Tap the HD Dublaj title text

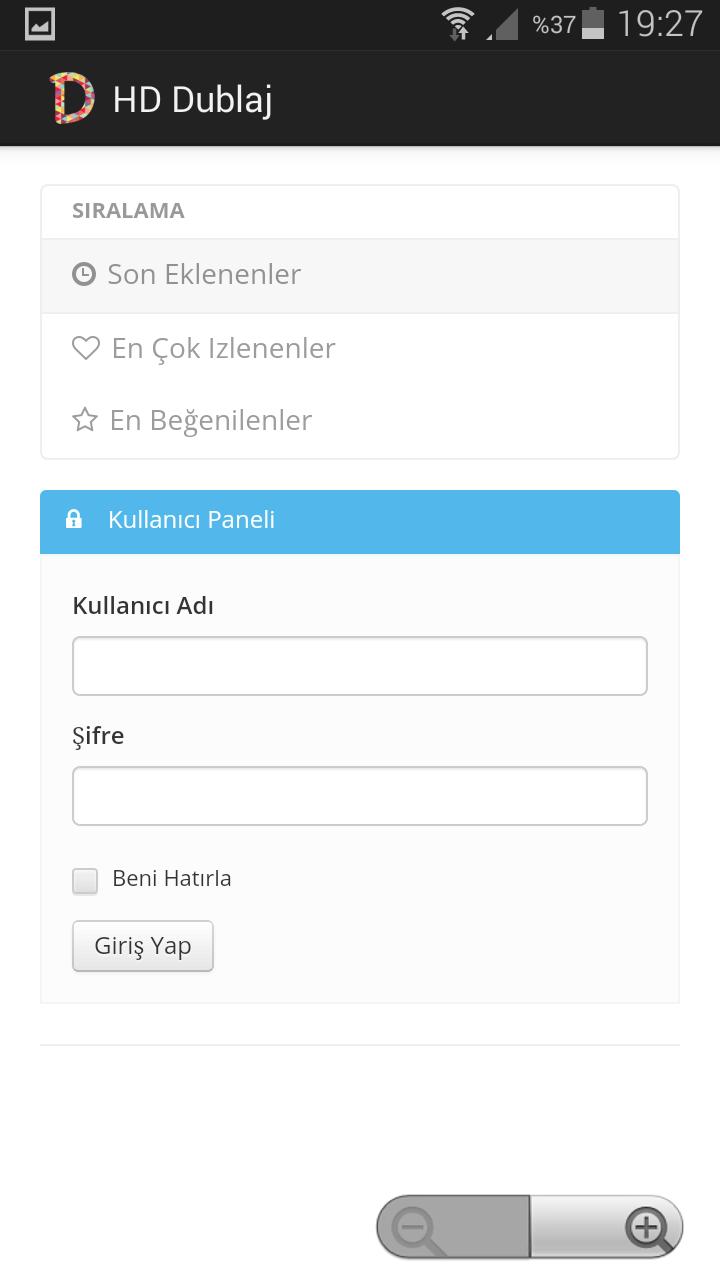click(192, 100)
